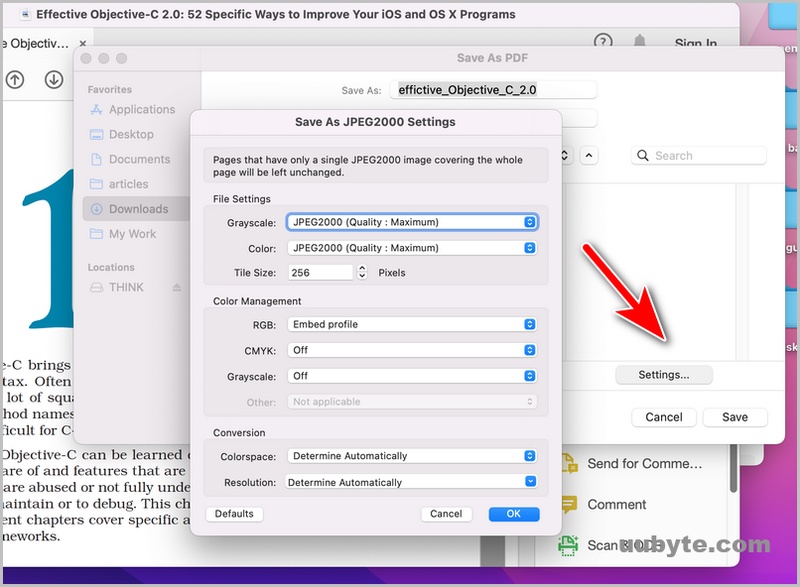Image resolution: width=800 pixels, height=587 pixels.
Task: Click the folder location popup arrows
Action: pos(564,156)
